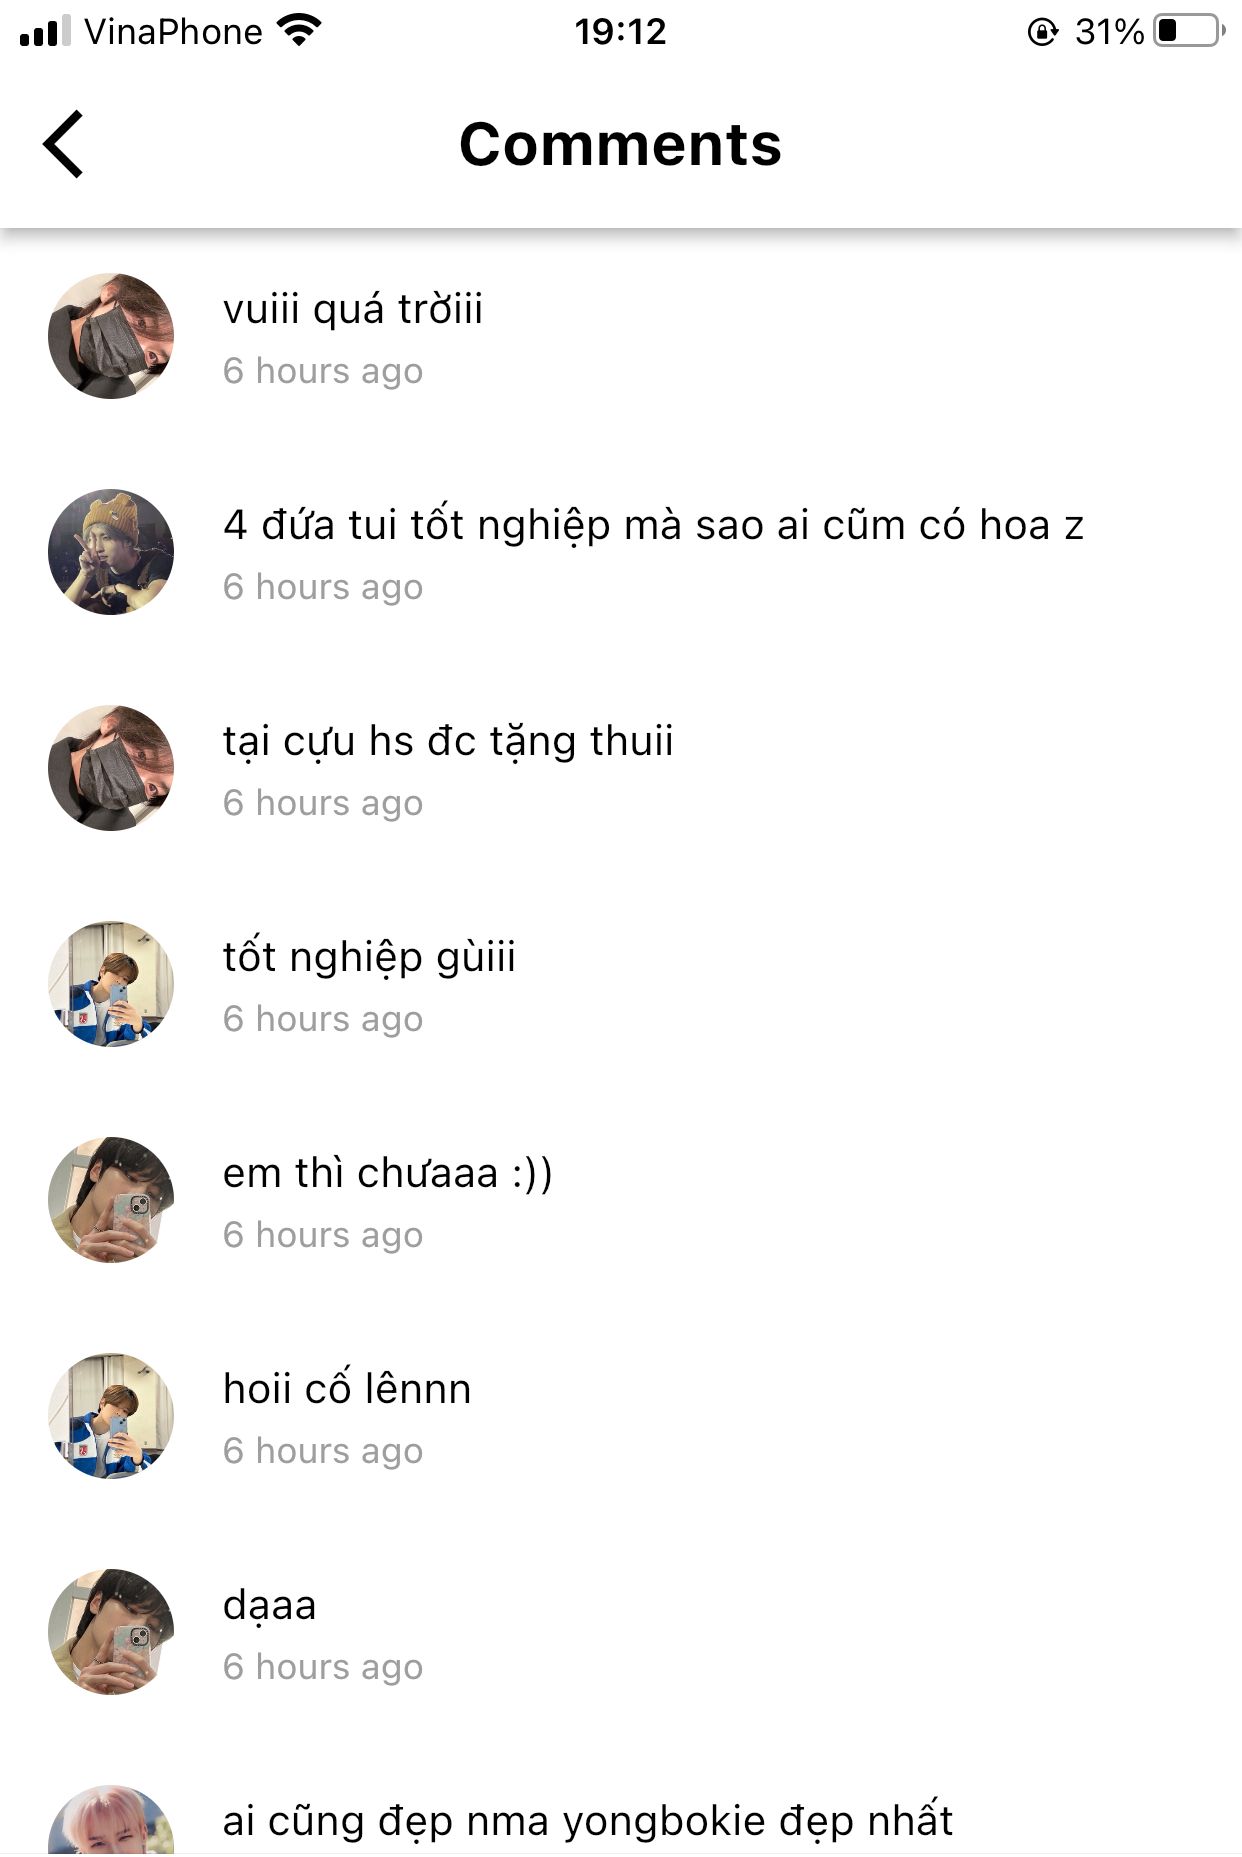
Task: Tap the rotation lock status icon
Action: pos(1042,32)
